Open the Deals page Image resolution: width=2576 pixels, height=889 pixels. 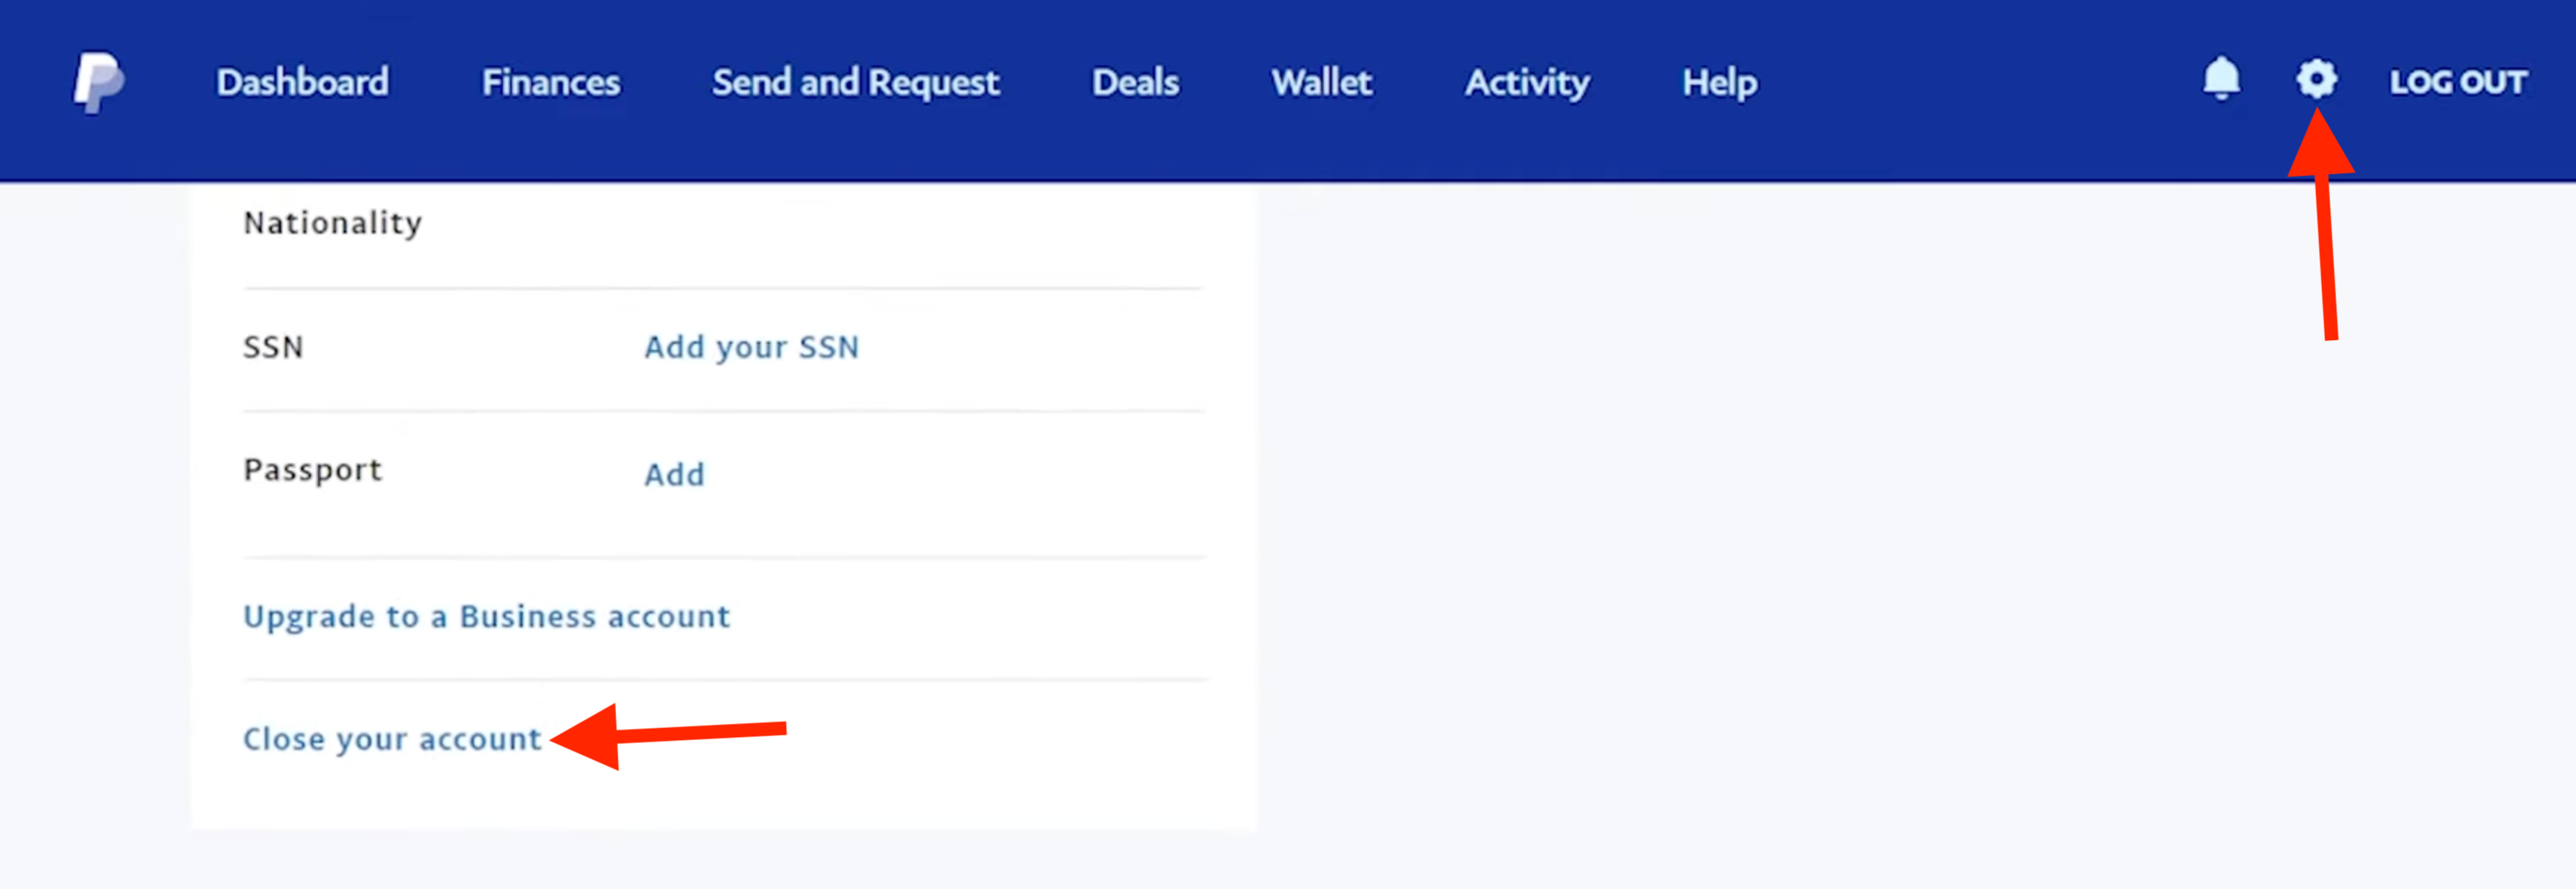[1135, 82]
